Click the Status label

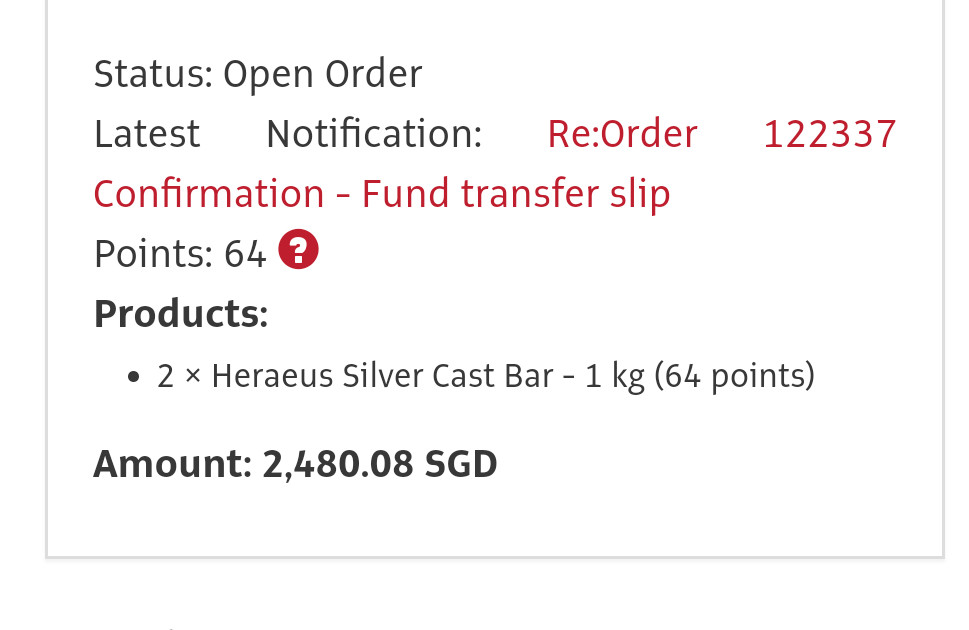coord(153,74)
